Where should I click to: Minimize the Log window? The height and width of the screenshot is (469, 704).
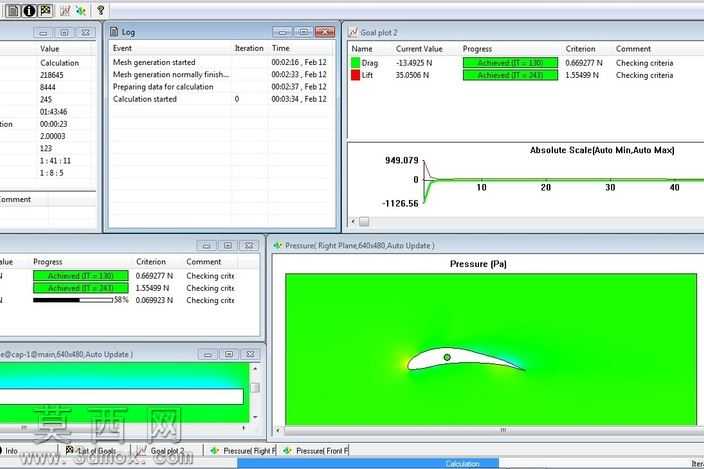coord(282,32)
